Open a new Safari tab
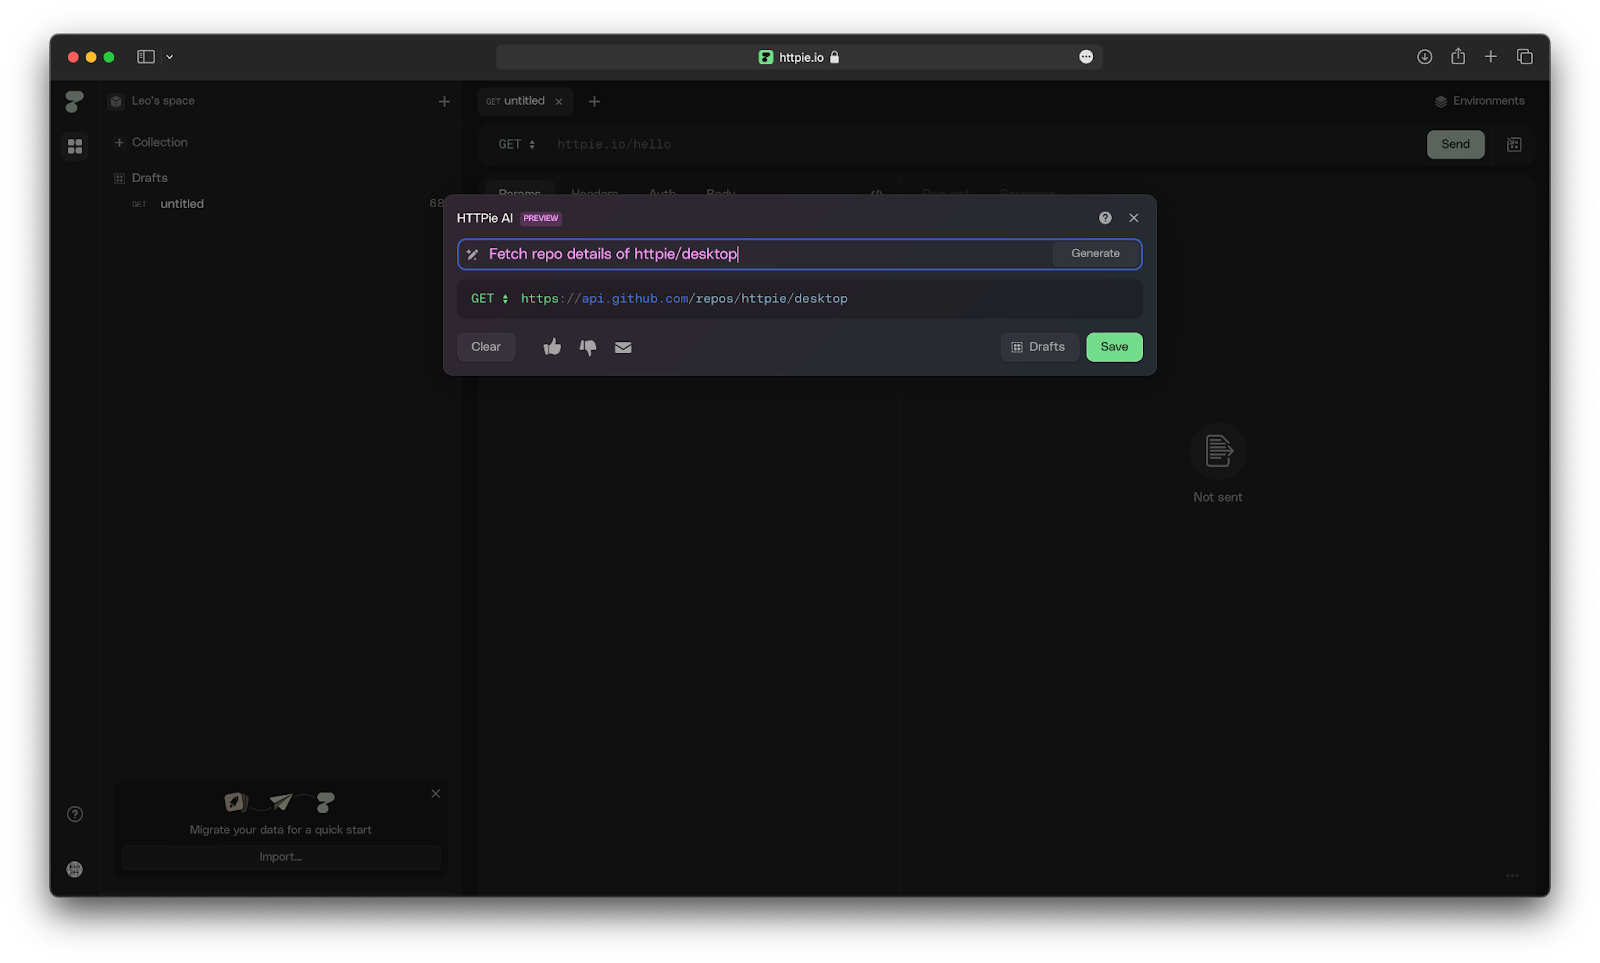Screen dimensions: 1600x963 click(1491, 57)
